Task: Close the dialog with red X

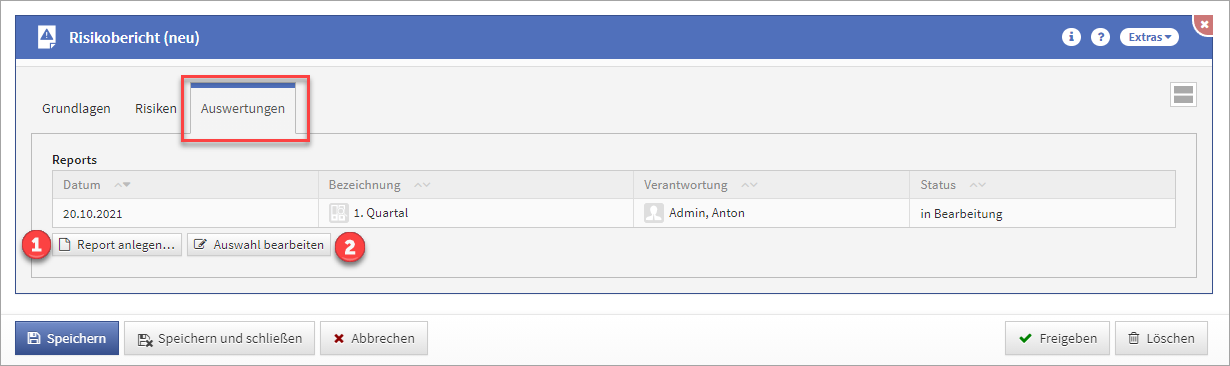Action: [x=1204, y=24]
